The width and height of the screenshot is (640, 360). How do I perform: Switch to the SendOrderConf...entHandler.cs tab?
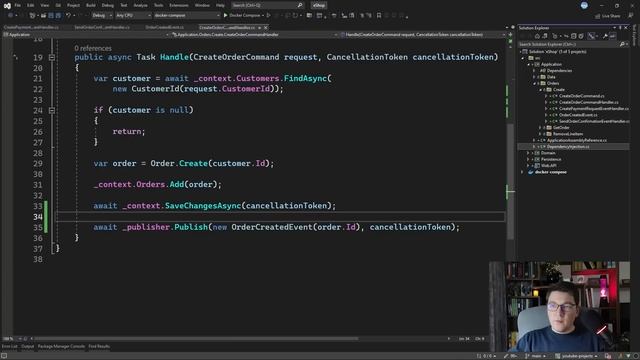(102, 27)
